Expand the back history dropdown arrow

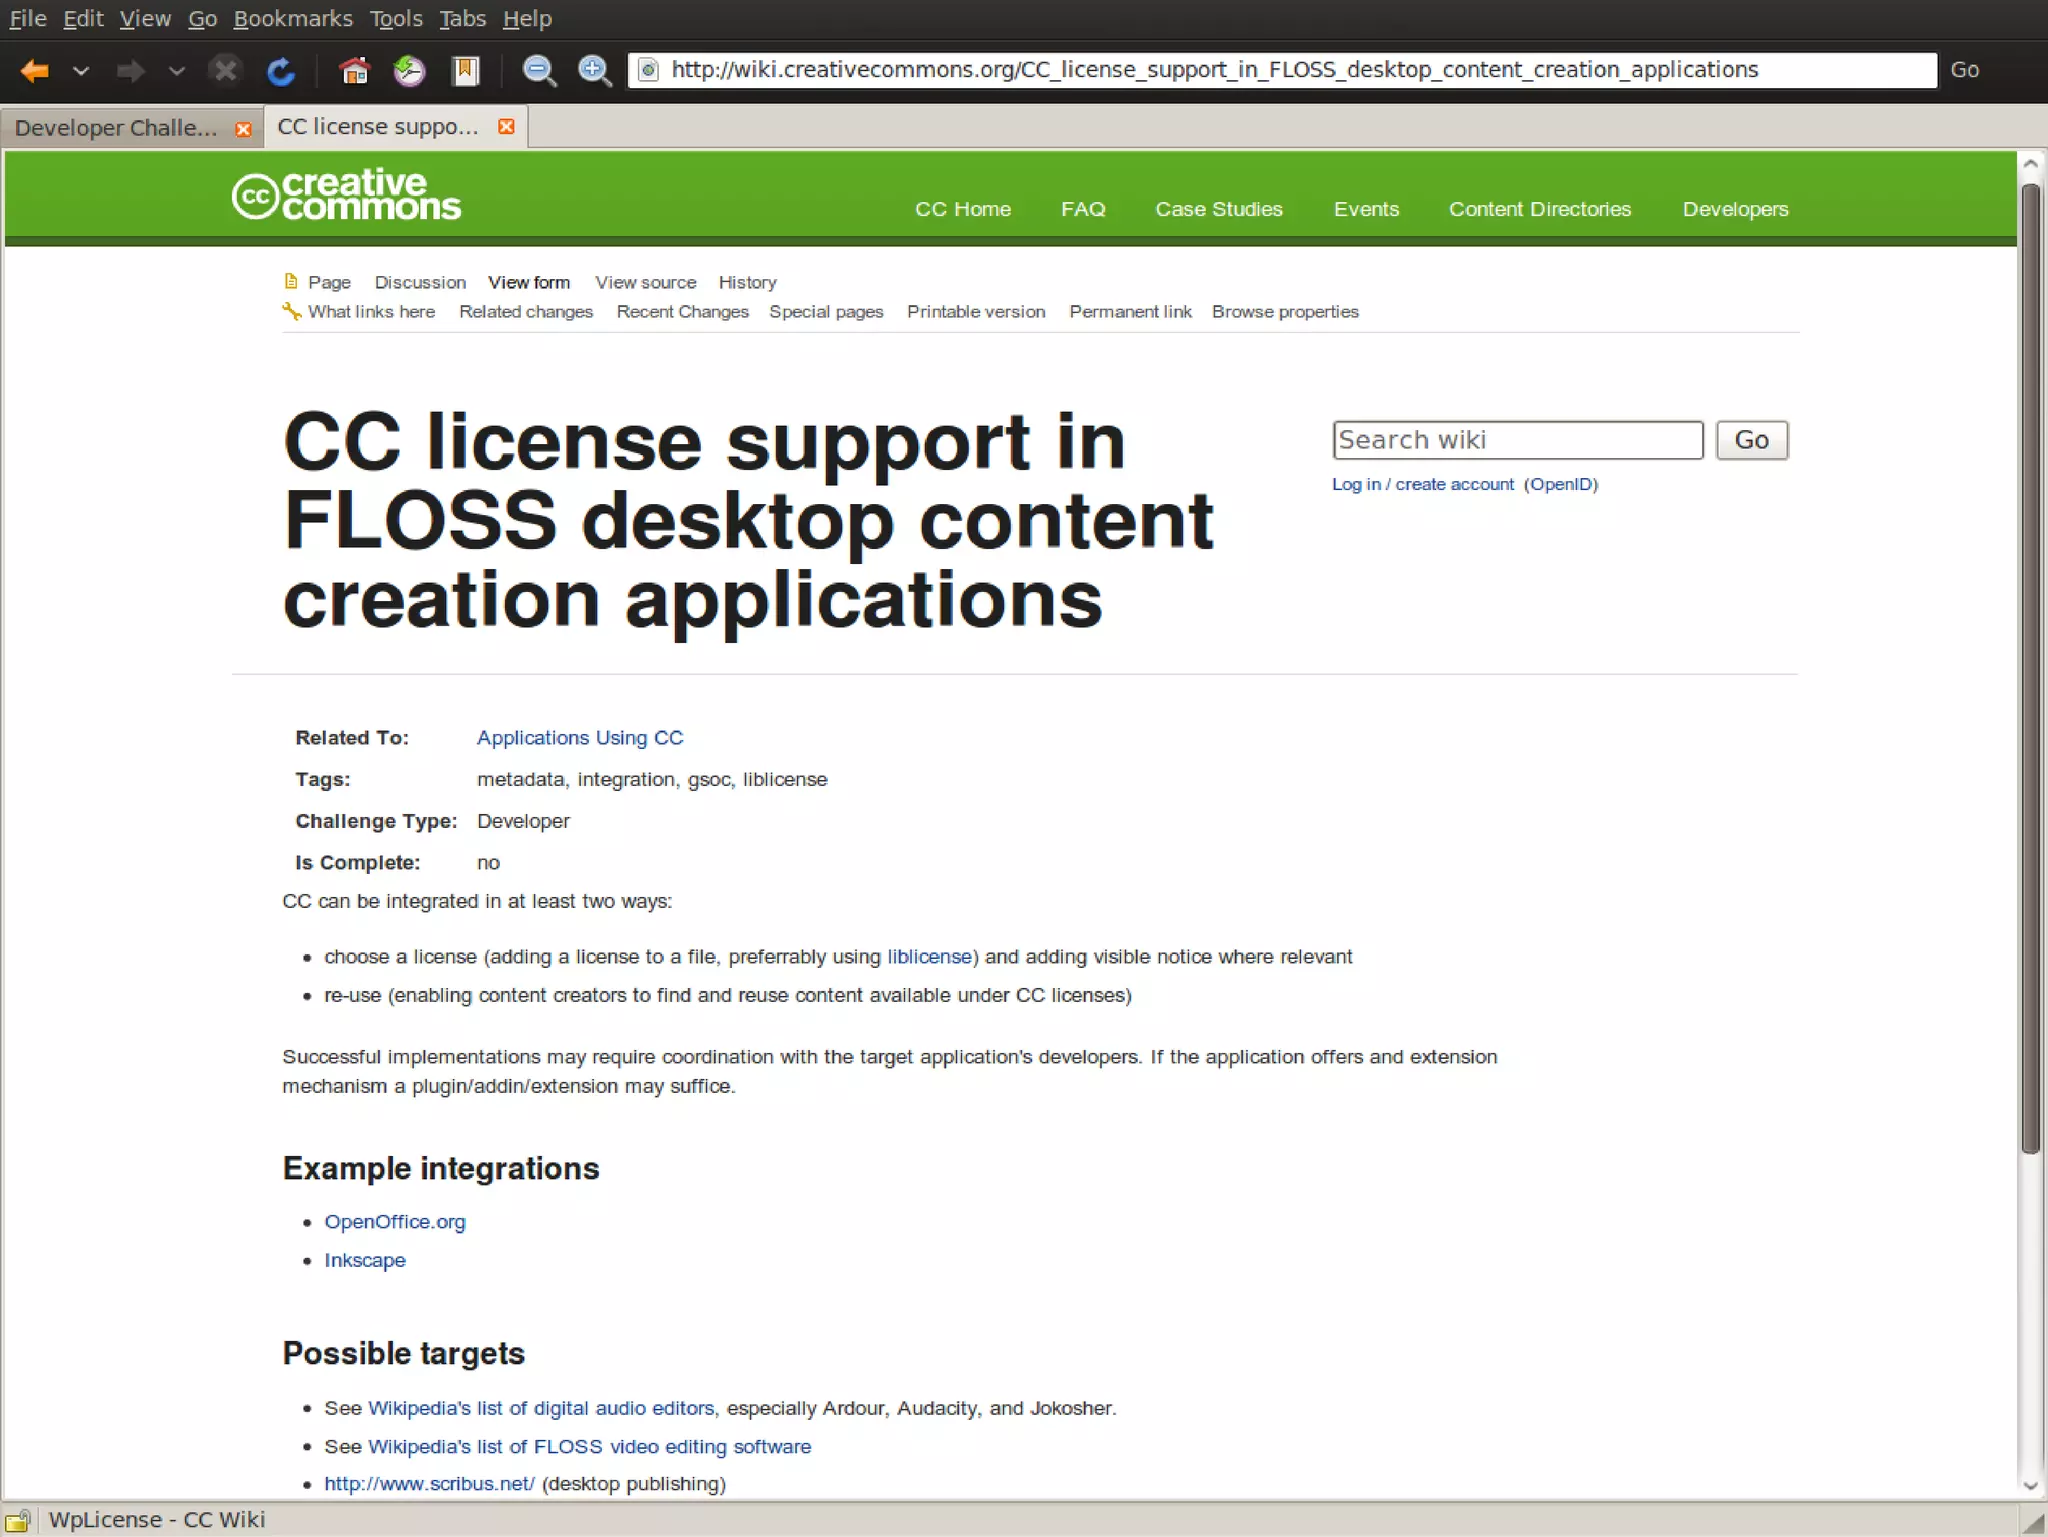click(x=81, y=71)
